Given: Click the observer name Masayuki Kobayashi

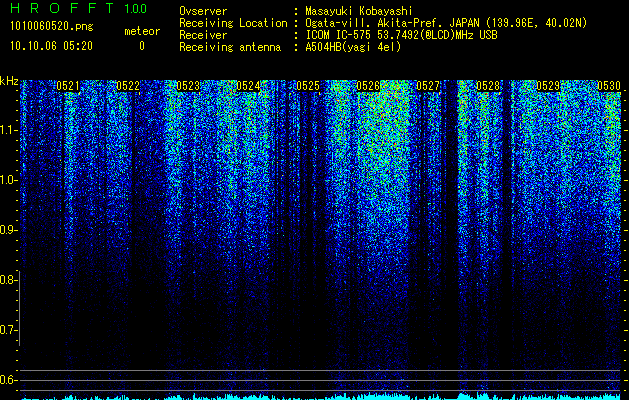Looking at the screenshot, I should point(359,11).
